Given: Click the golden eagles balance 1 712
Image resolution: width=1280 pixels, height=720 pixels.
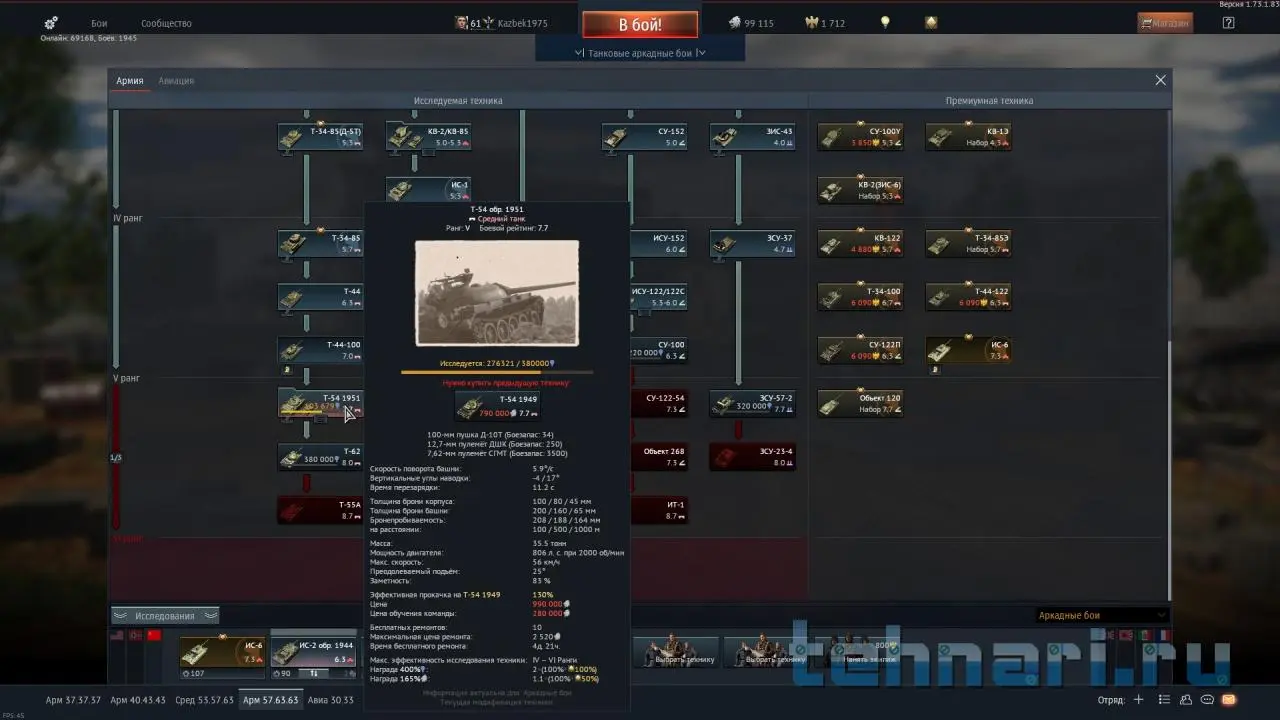Looking at the screenshot, I should [825, 23].
